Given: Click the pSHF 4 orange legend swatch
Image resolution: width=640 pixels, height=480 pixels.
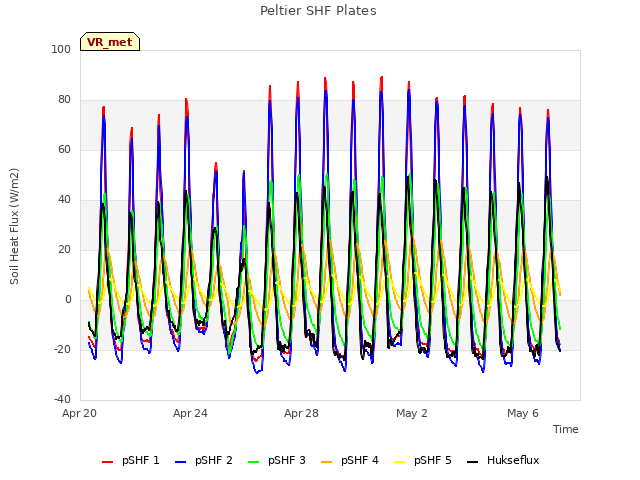Looking at the screenshot, I should 327,462.
